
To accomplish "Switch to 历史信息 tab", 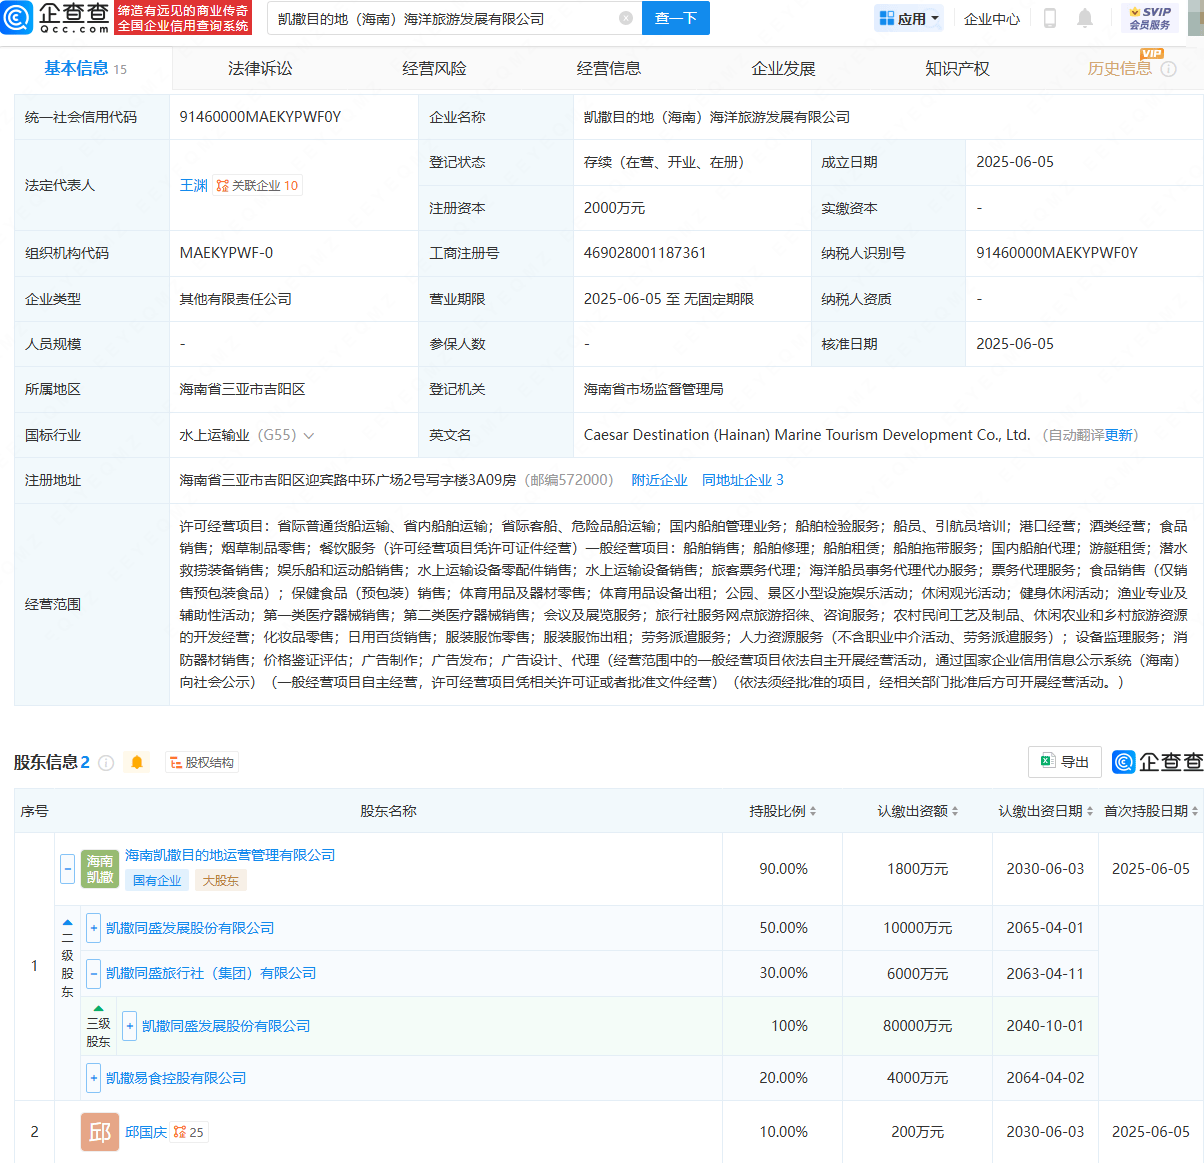I will pyautogui.click(x=1119, y=68).
